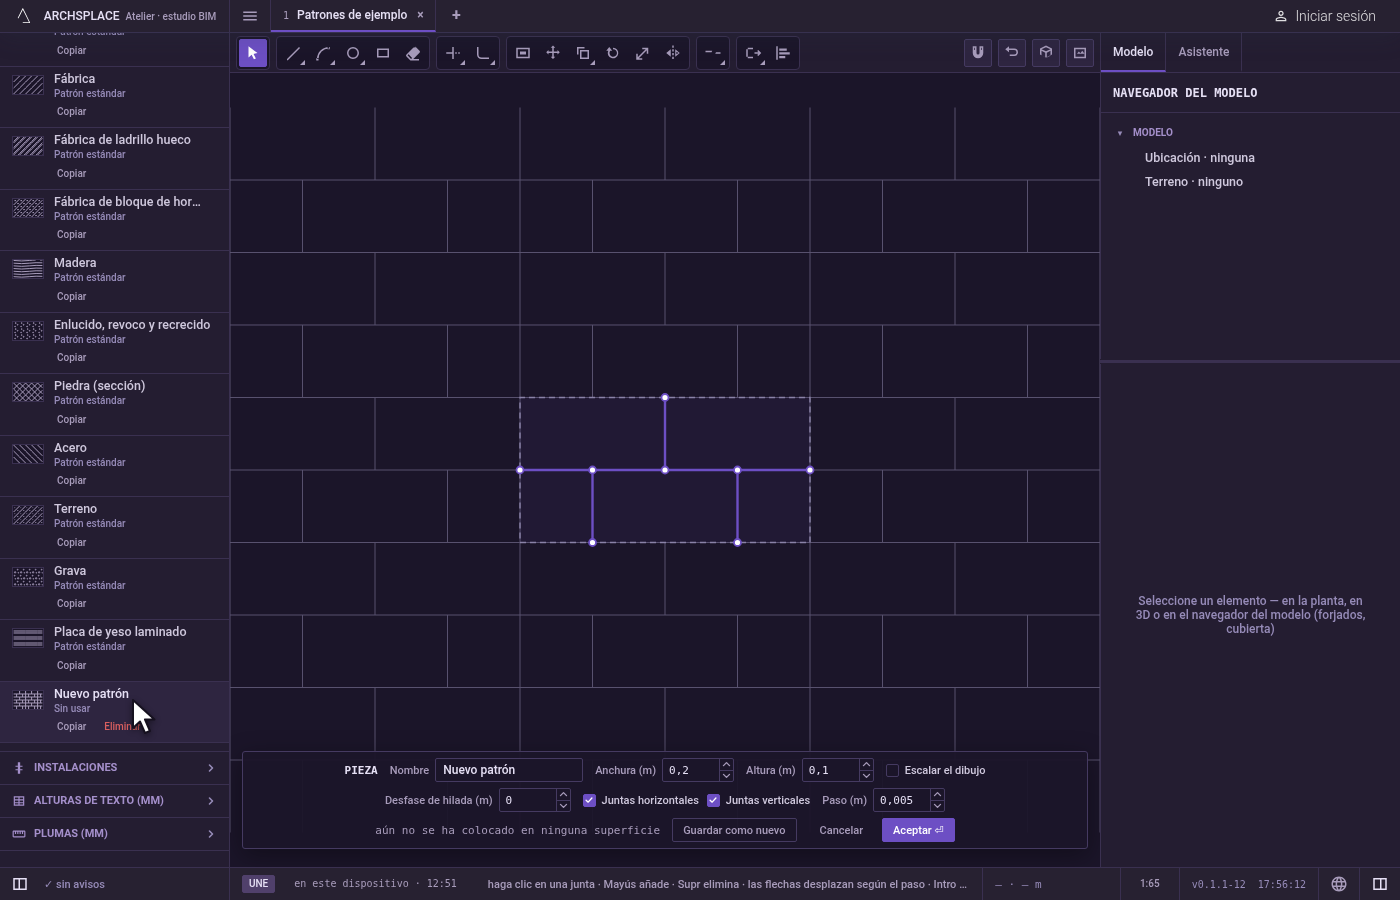Select the circle tool

353,53
